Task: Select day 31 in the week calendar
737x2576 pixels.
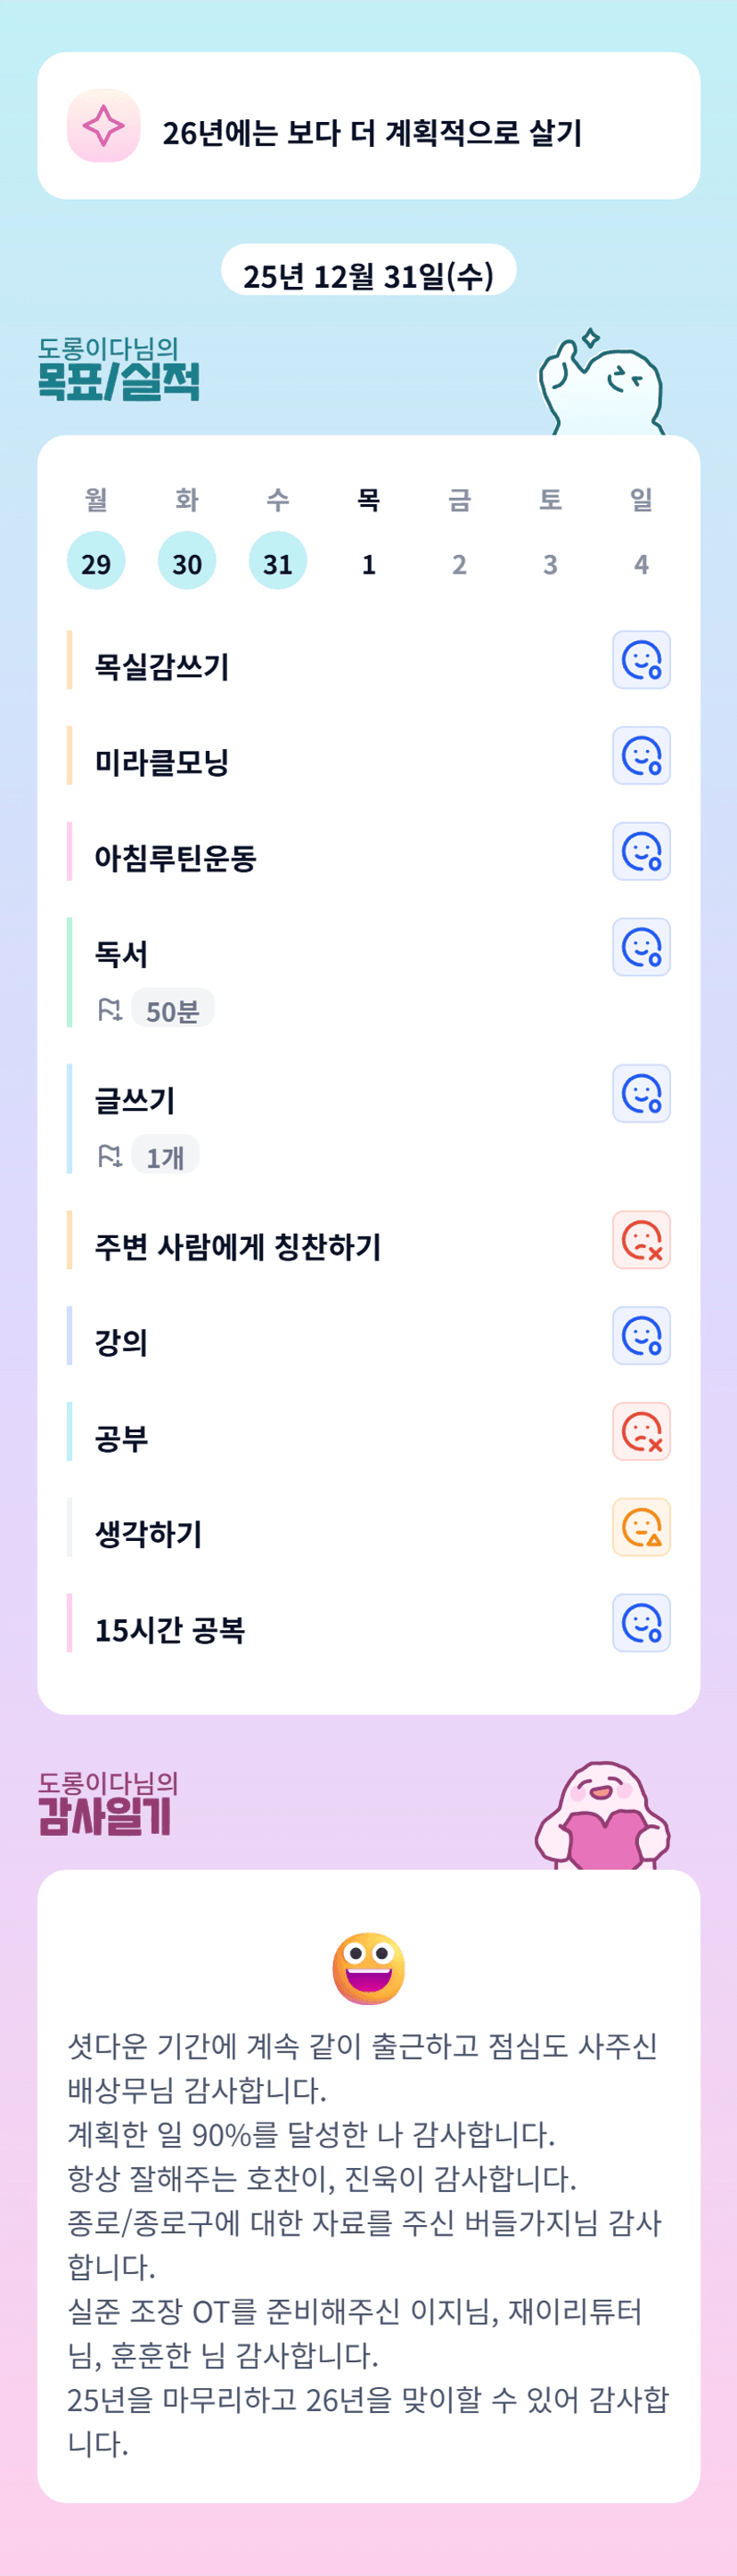Action: coord(278,561)
